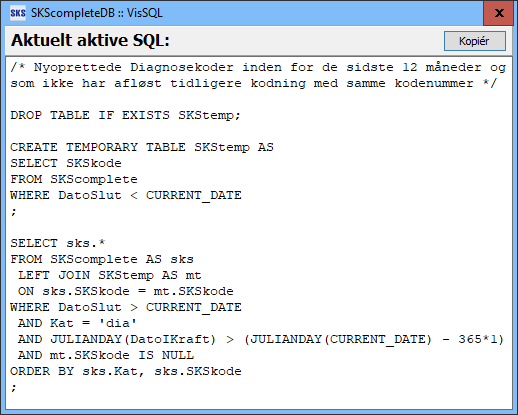
Task: Click the 'LEFT JOIN SKStemp AS mt' line
Action: tap(110, 275)
